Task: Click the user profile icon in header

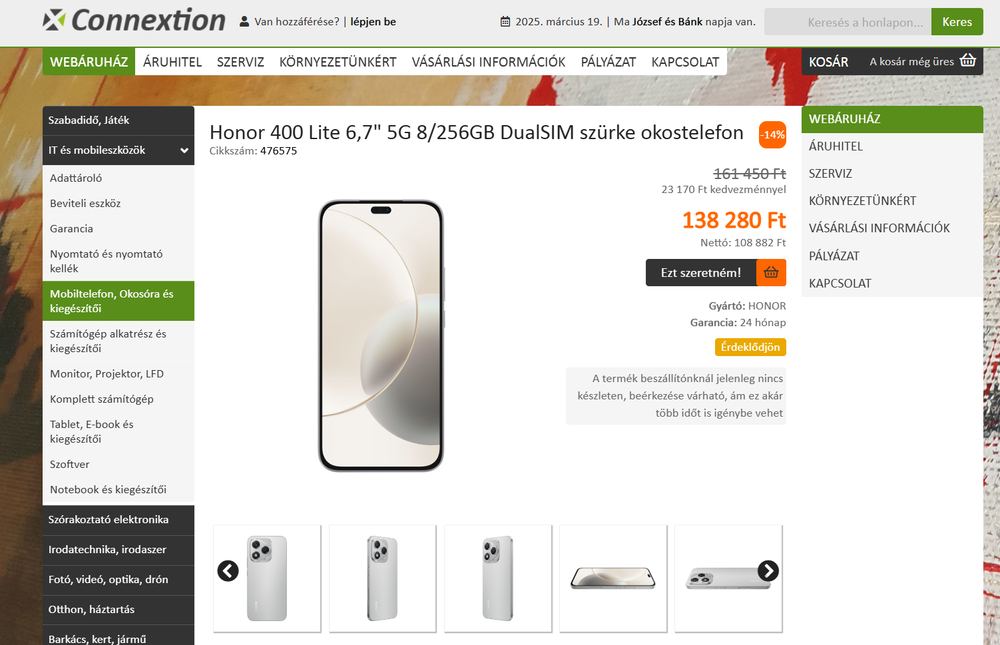Action: tap(244, 22)
